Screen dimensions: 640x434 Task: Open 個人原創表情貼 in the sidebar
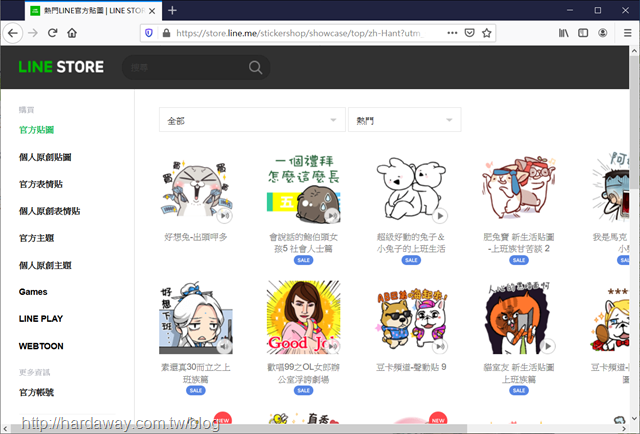coord(49,211)
